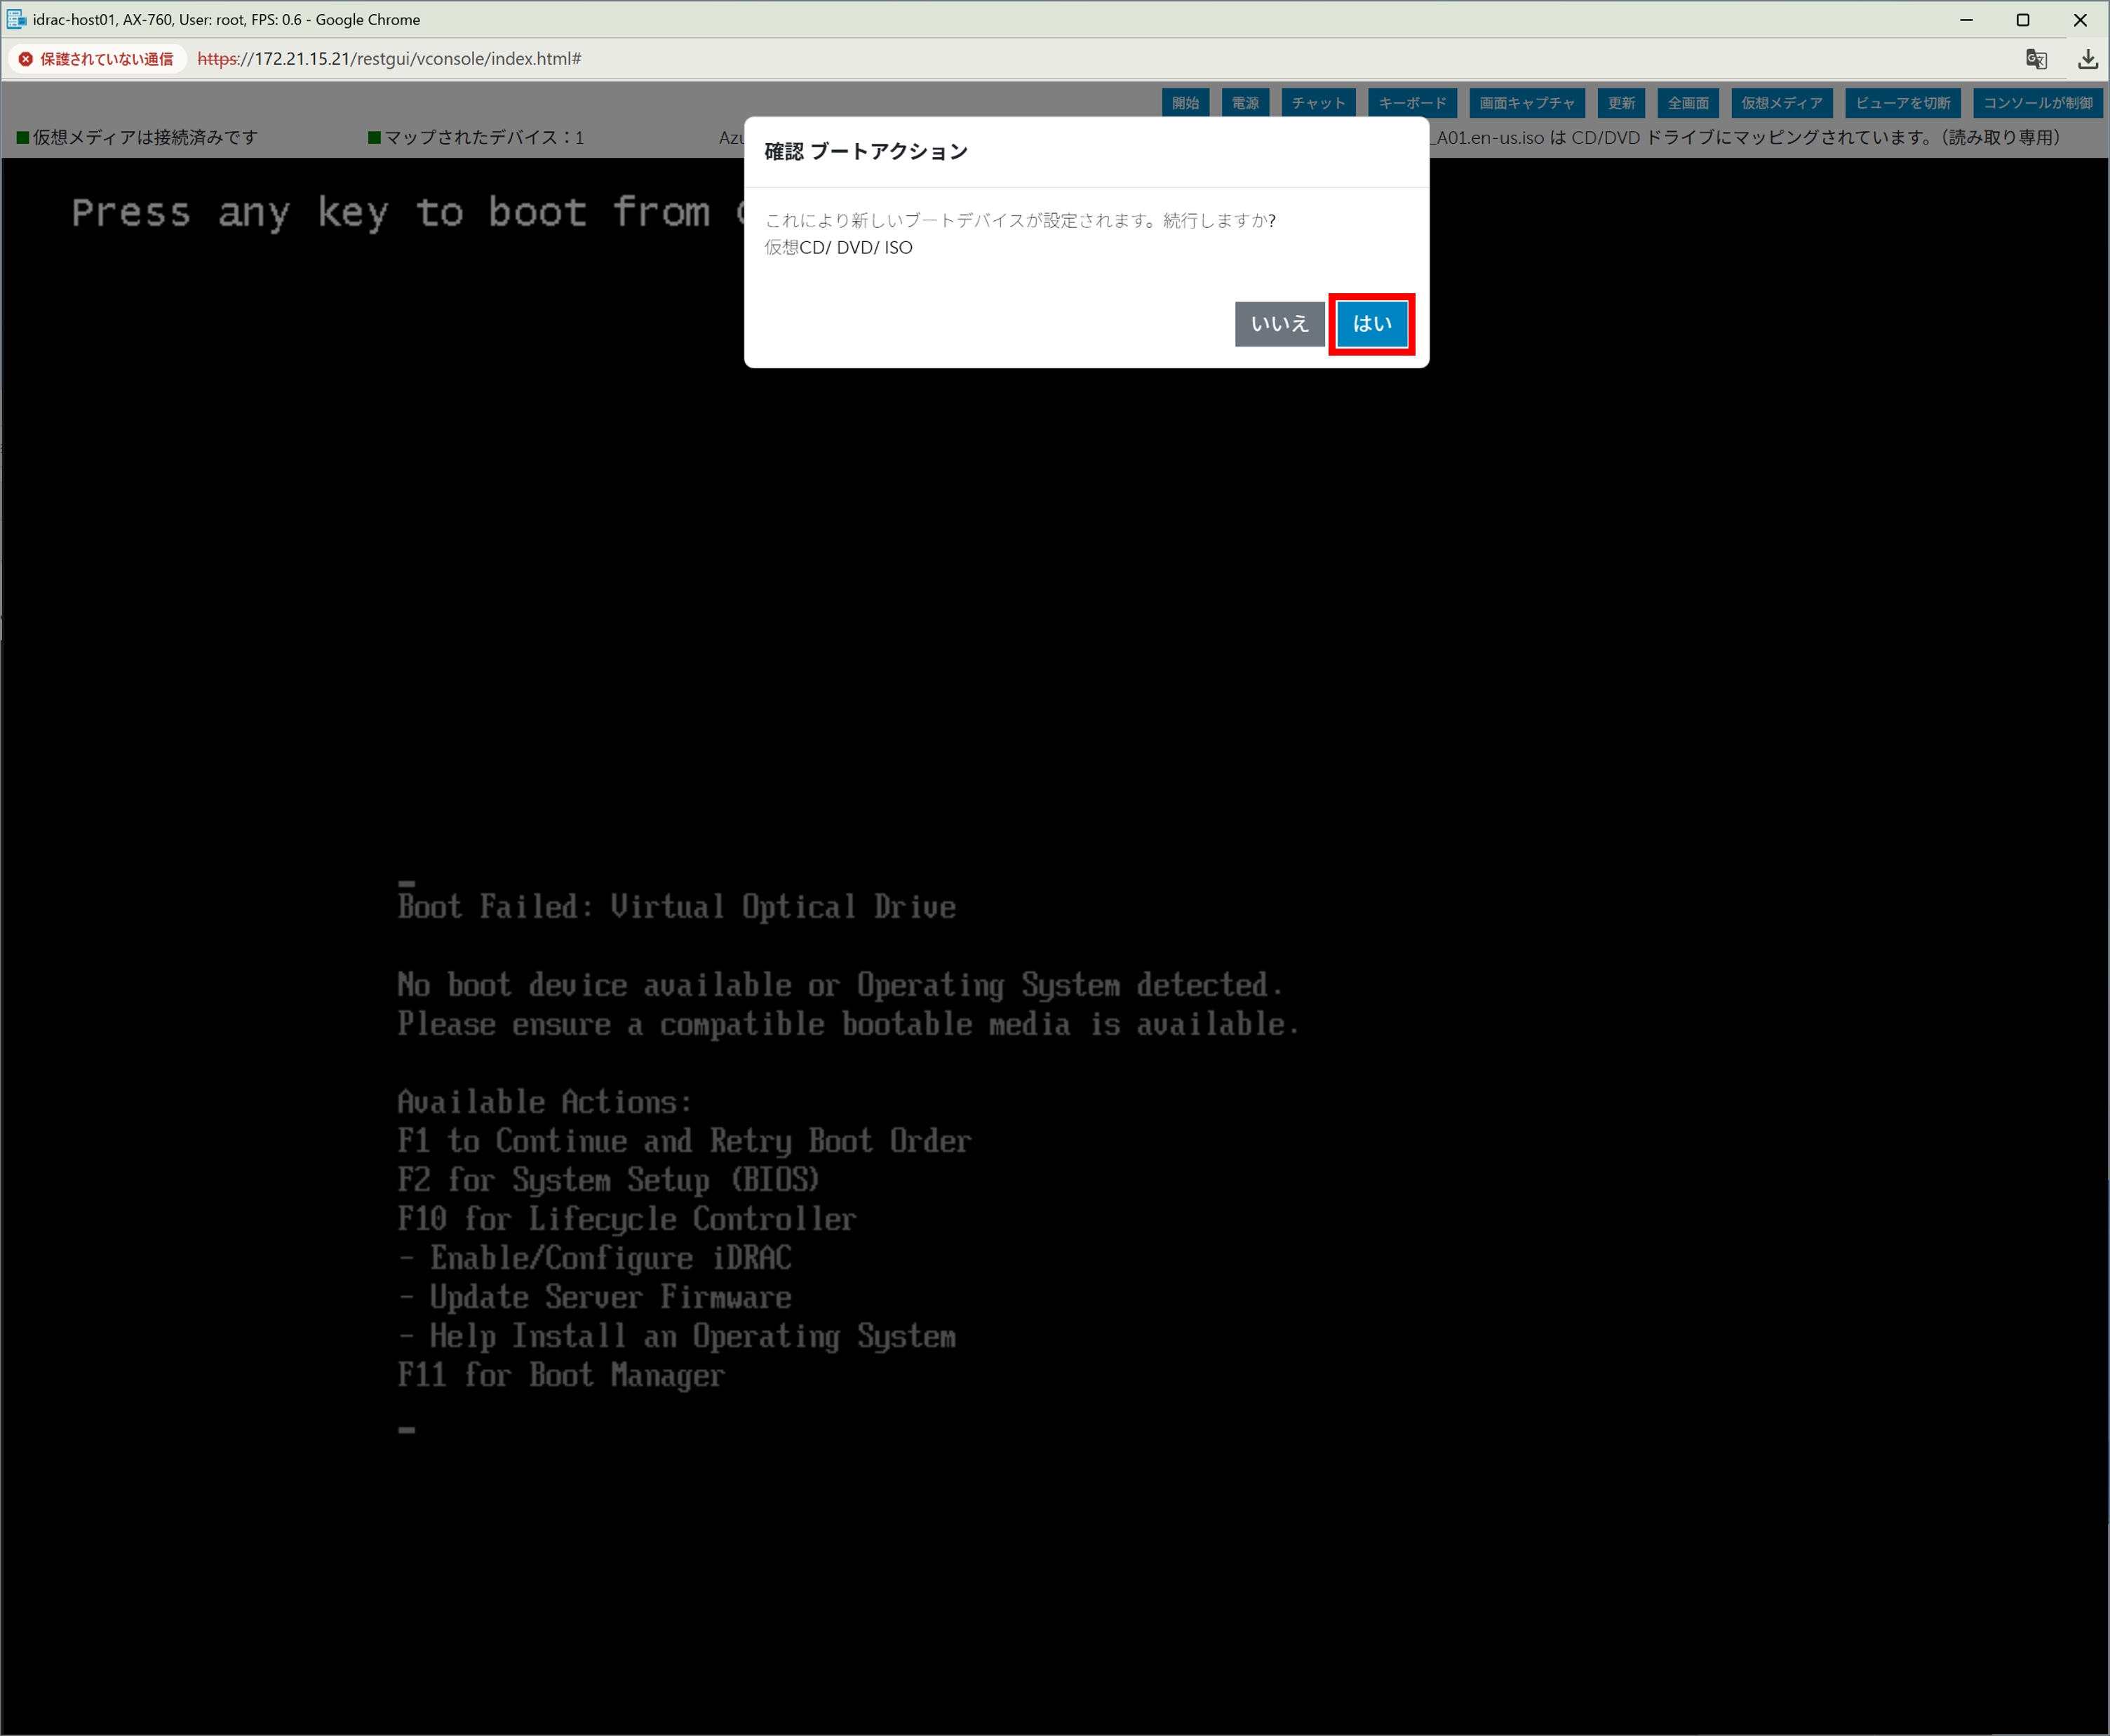
Task: Click 画面キャプチャ to capture the screen
Action: click(x=1526, y=103)
